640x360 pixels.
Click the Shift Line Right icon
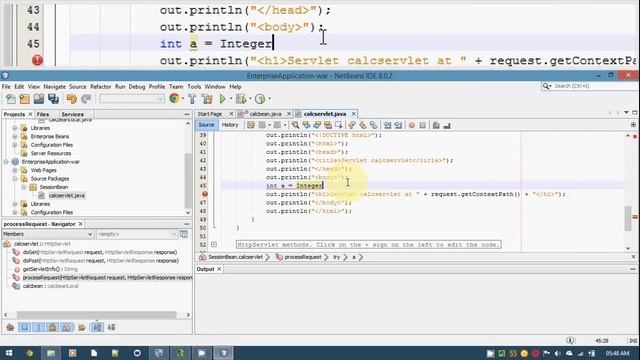(x=398, y=125)
